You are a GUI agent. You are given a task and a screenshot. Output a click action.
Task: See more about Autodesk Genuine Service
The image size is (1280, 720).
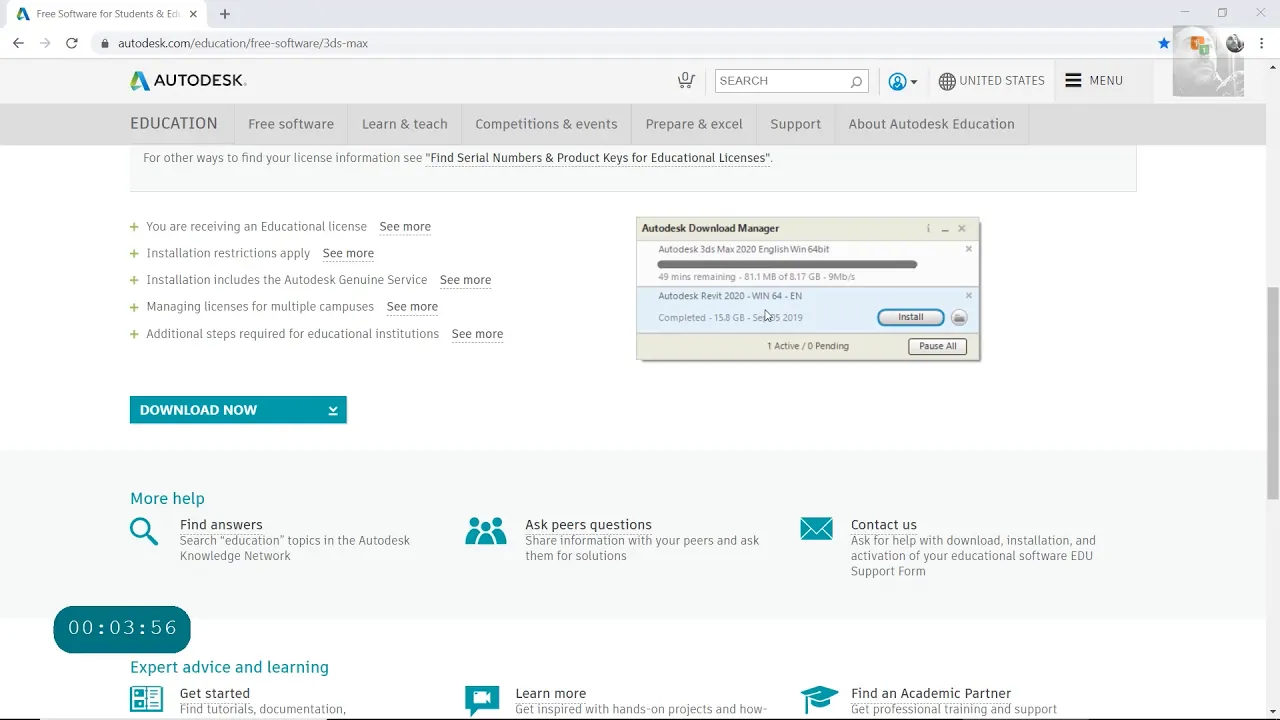tap(465, 281)
